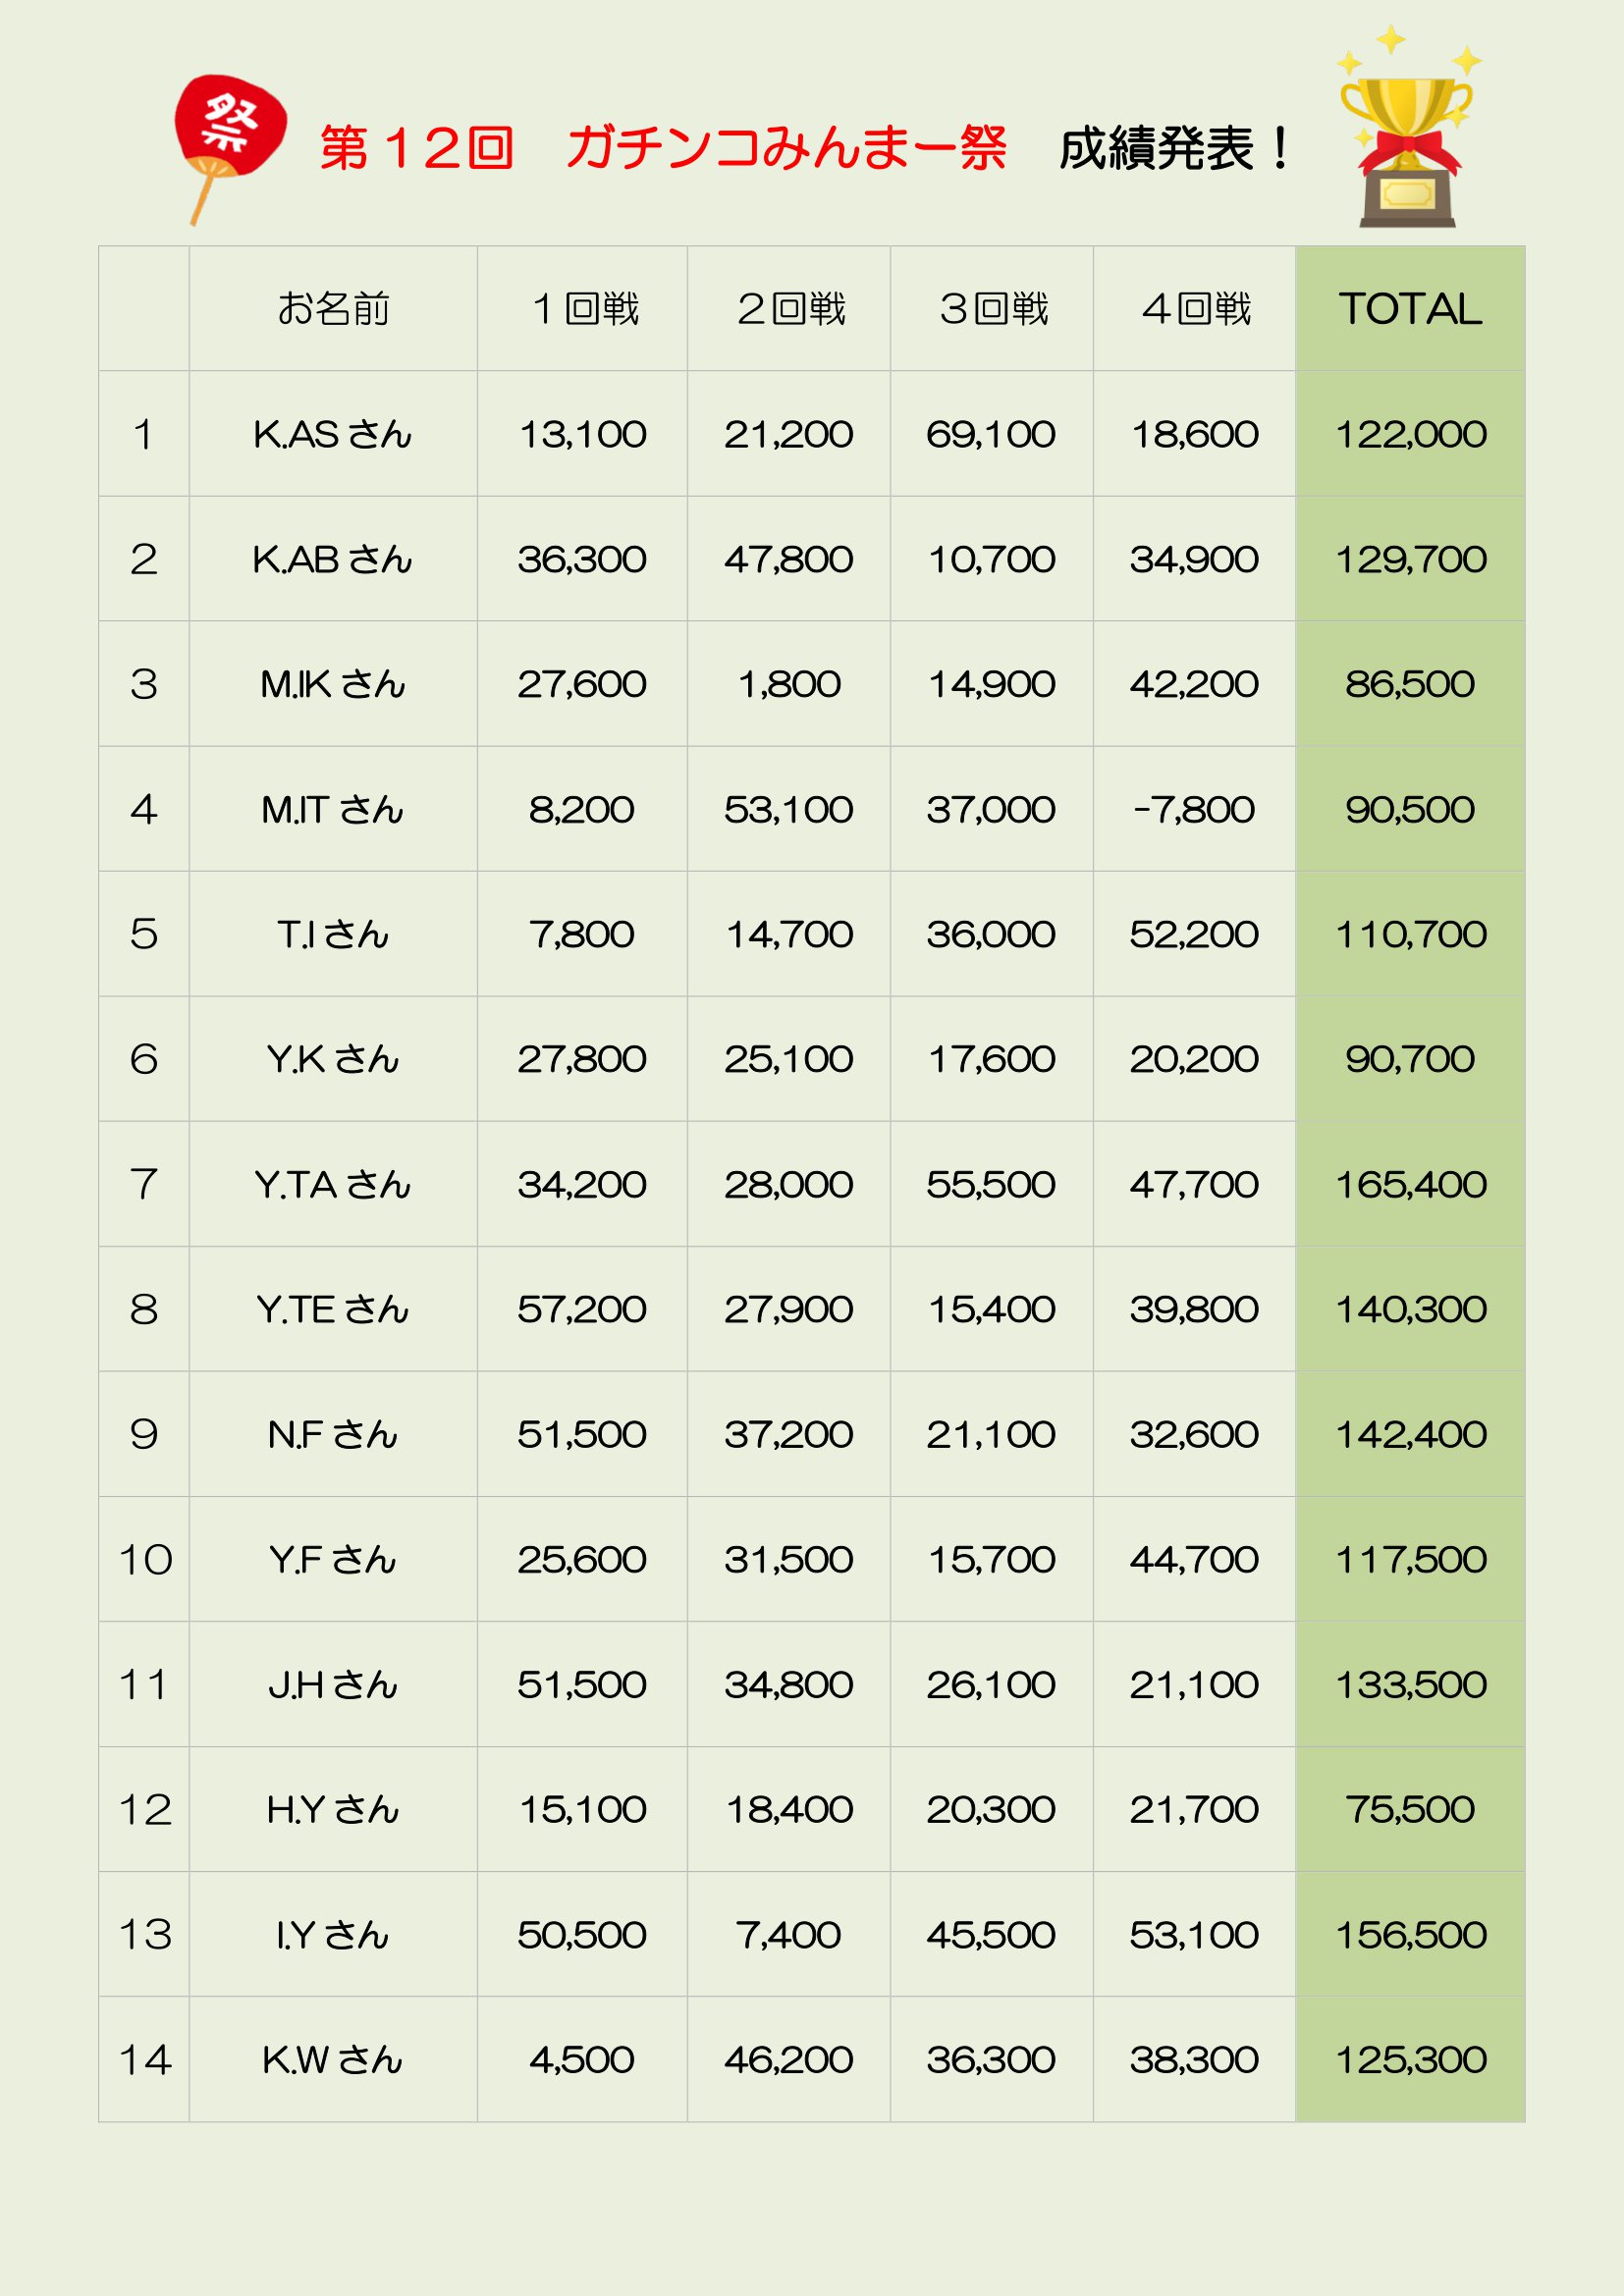Select the お名前 column header
Image resolution: width=1624 pixels, height=2296 pixels.
click(333, 309)
